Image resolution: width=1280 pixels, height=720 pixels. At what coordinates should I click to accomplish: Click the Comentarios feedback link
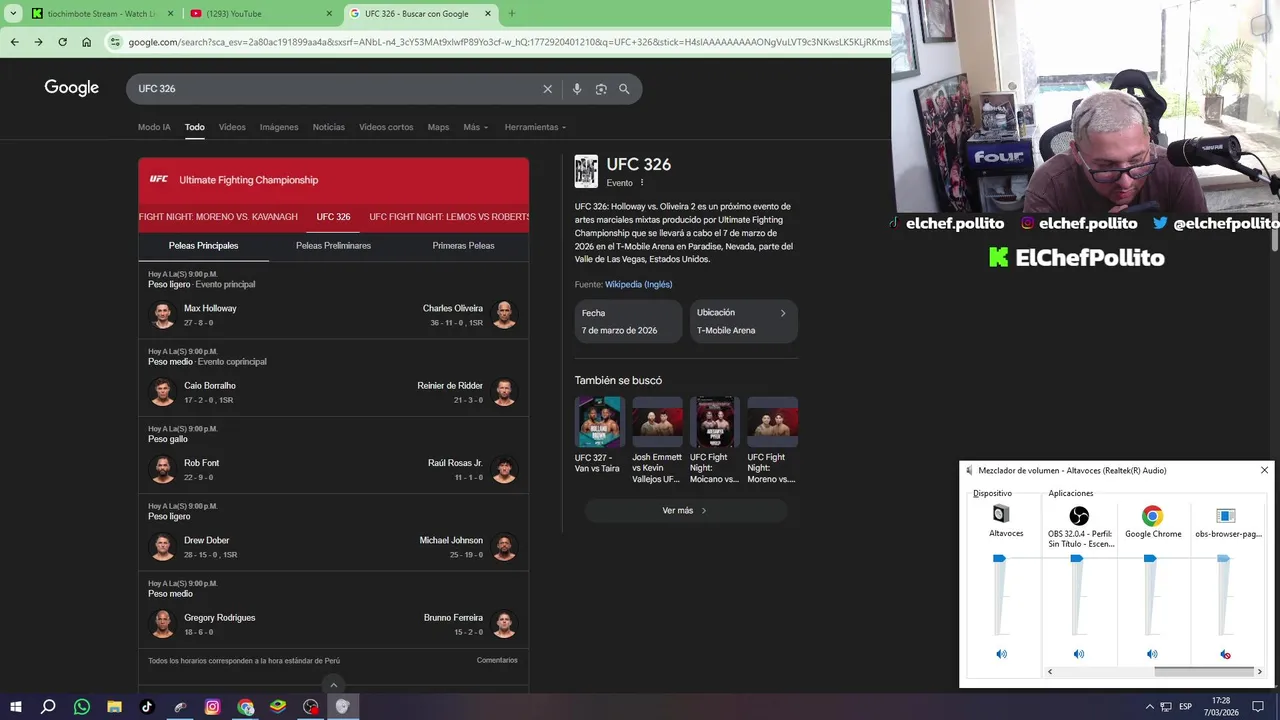tap(497, 660)
